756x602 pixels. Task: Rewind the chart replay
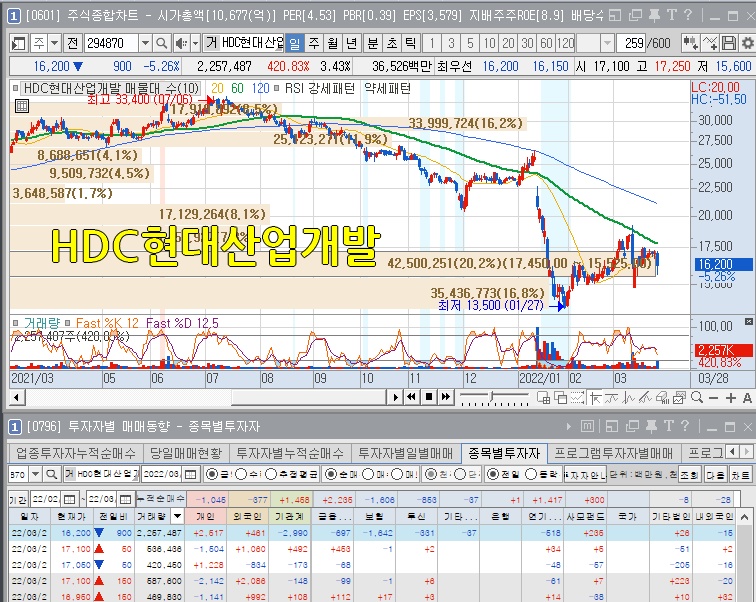pyautogui.click(x=411, y=397)
